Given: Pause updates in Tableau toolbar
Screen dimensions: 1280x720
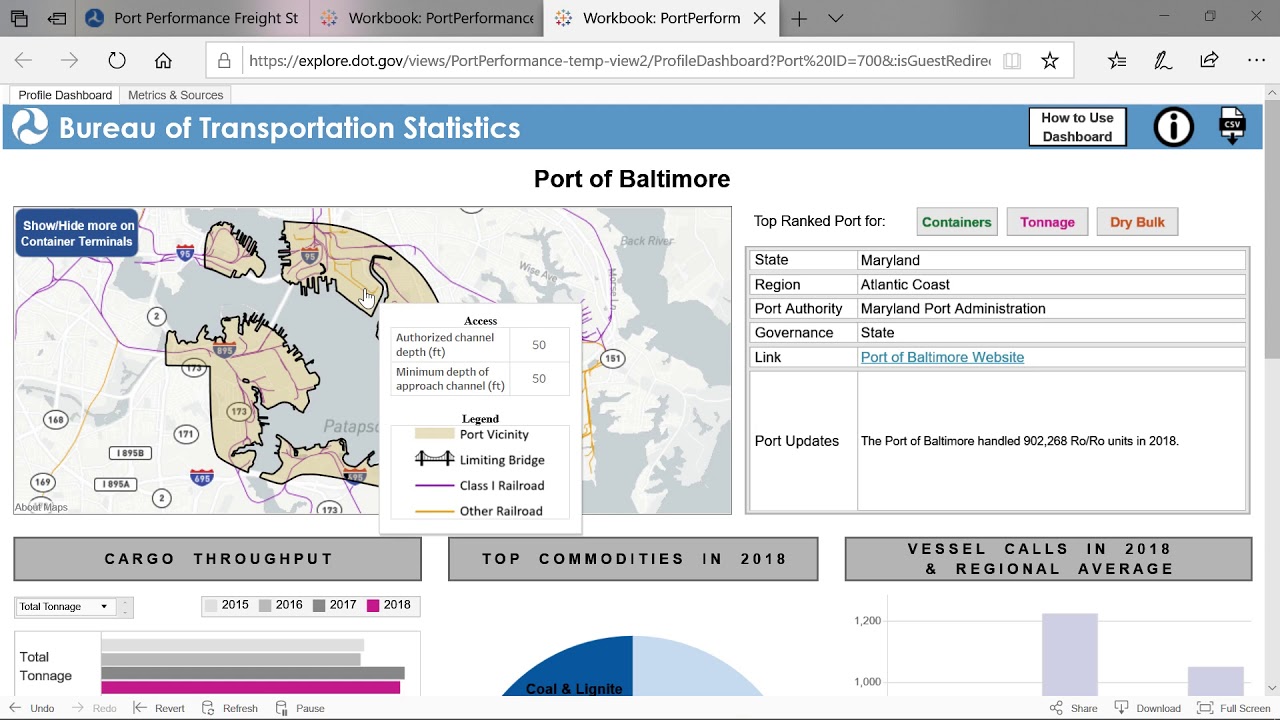Looking at the screenshot, I should 300,708.
